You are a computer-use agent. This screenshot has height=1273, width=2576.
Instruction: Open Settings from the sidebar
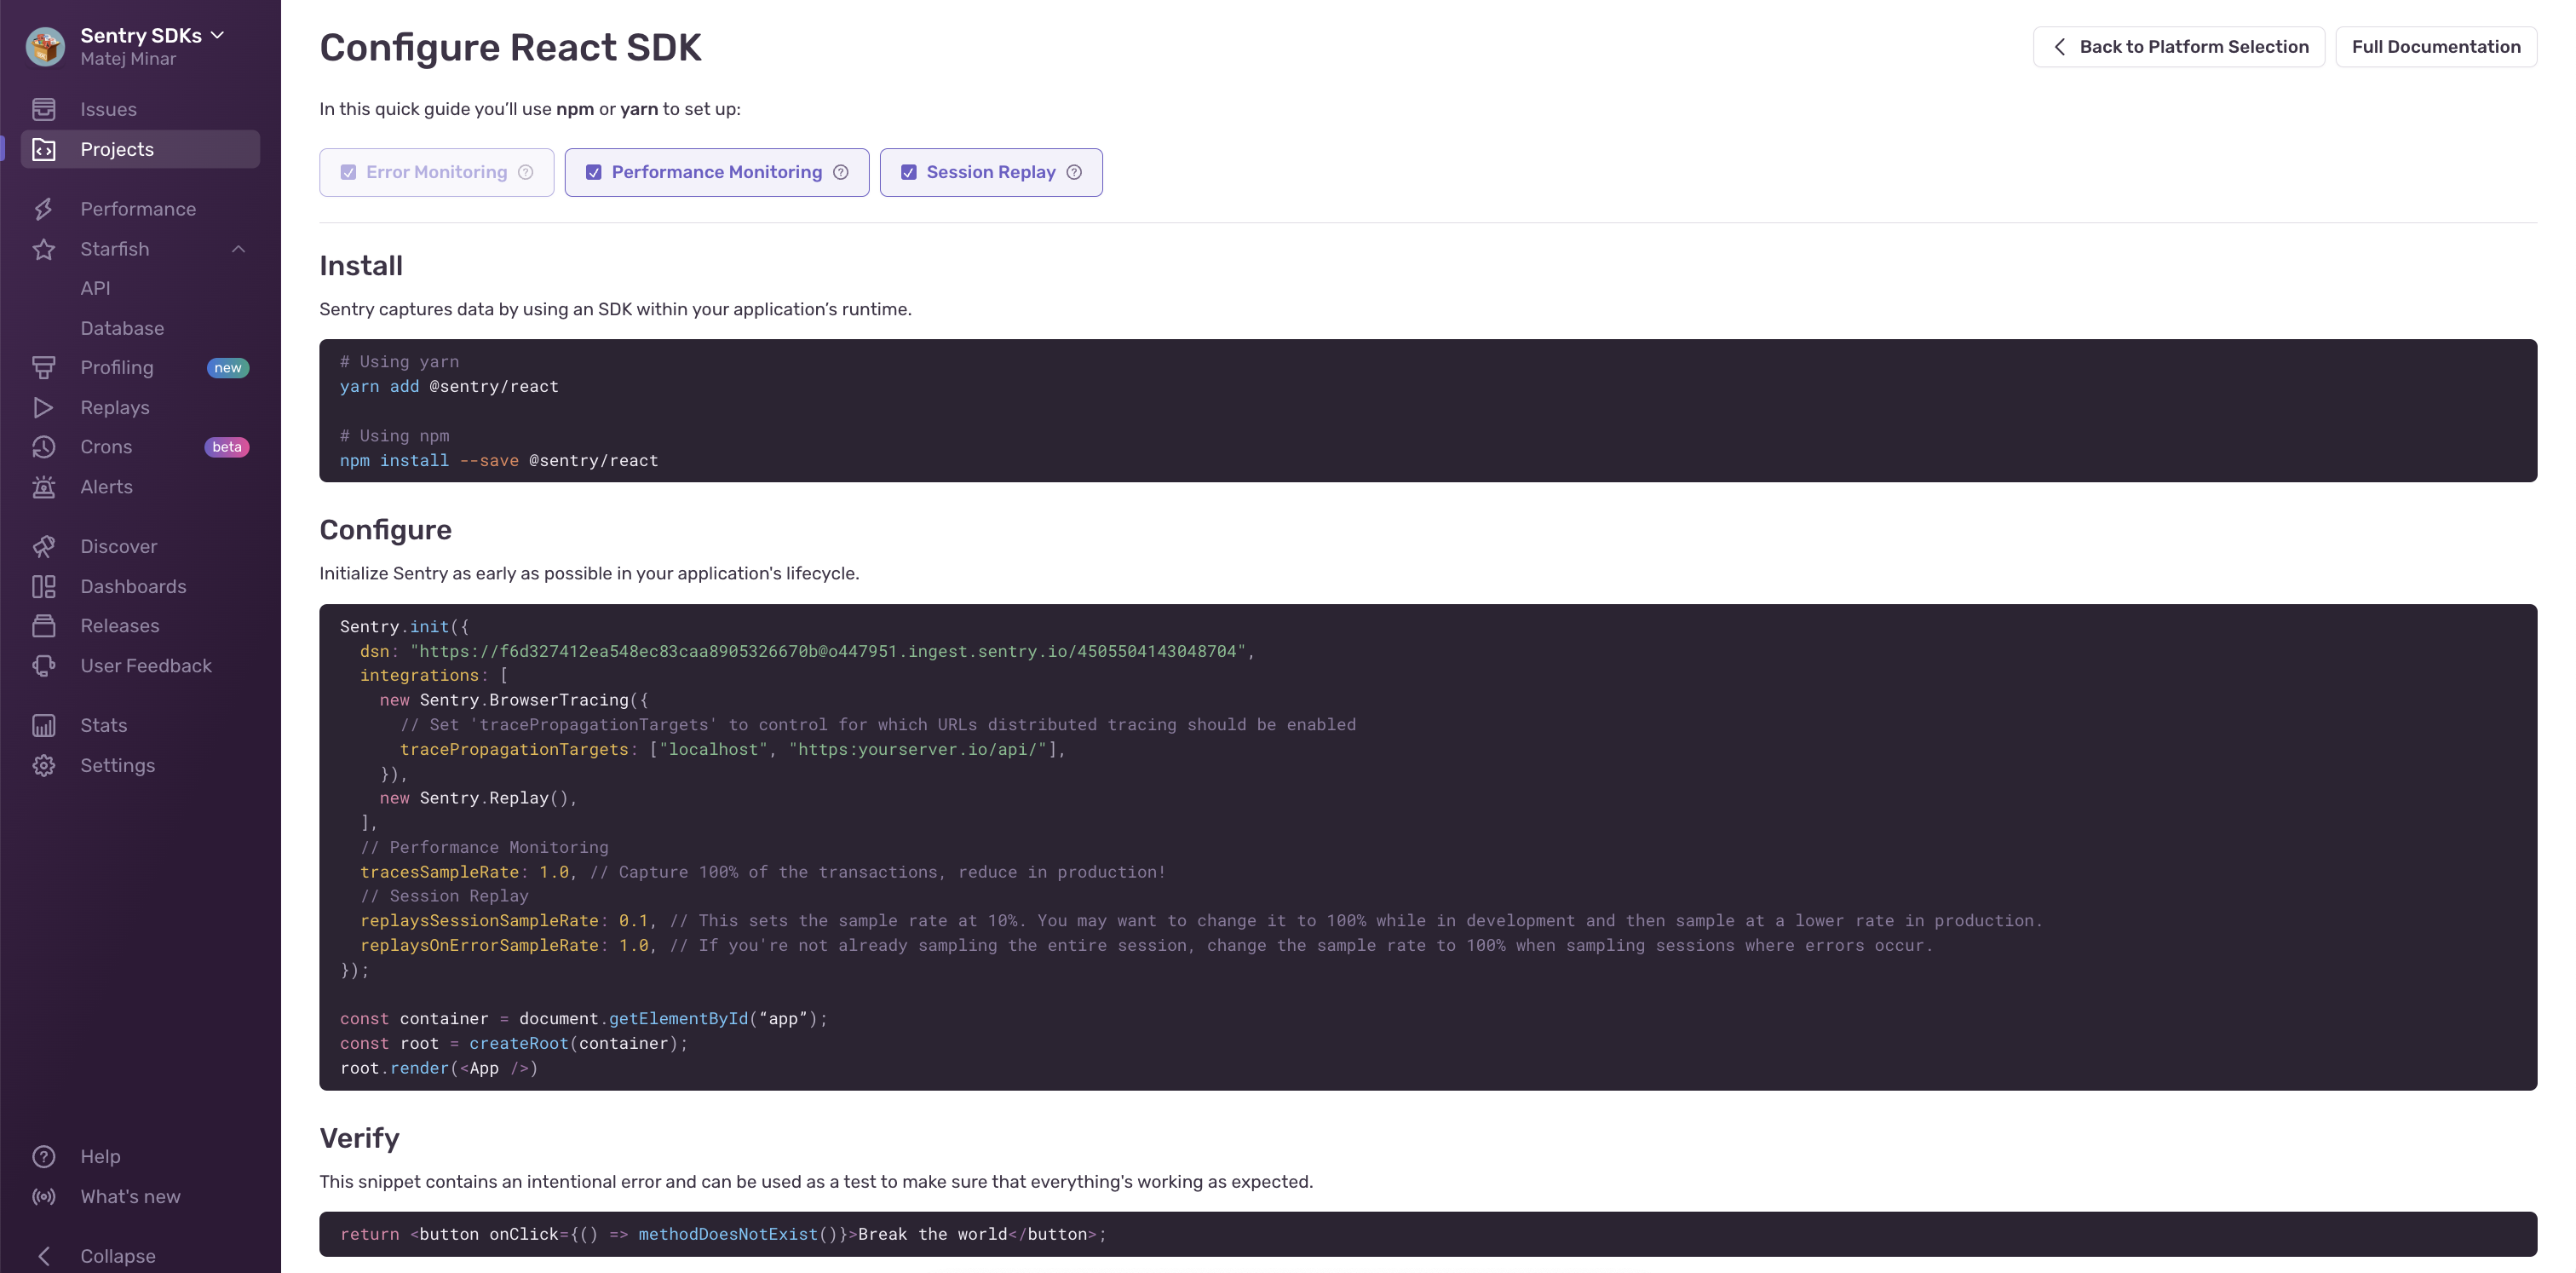[x=117, y=765]
